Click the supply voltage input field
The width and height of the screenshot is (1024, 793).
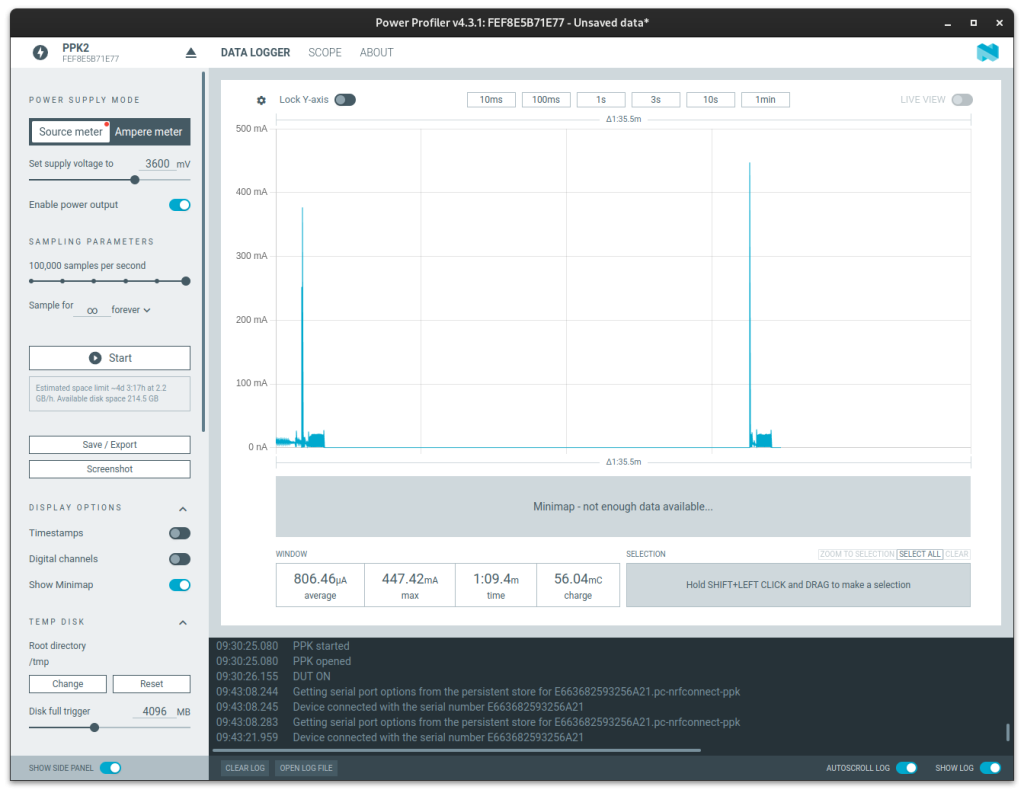157,164
